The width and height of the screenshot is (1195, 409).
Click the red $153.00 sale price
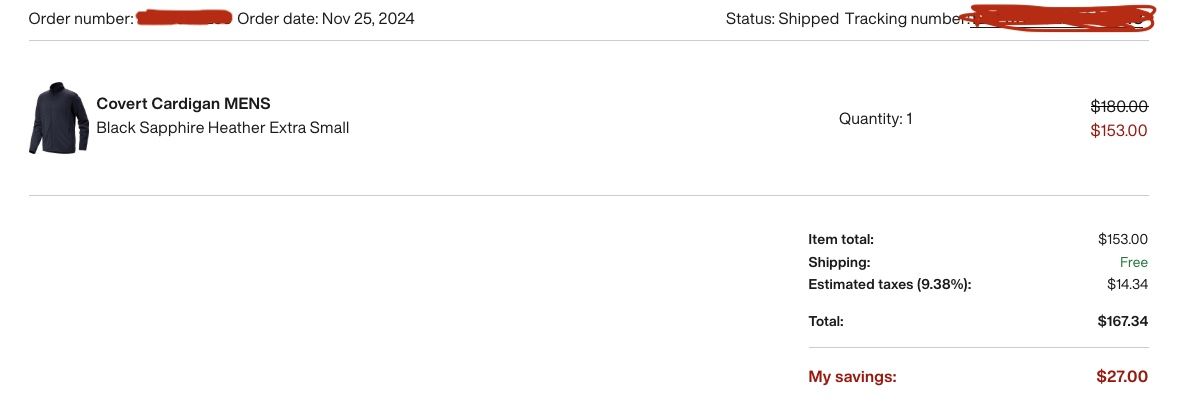1118,130
